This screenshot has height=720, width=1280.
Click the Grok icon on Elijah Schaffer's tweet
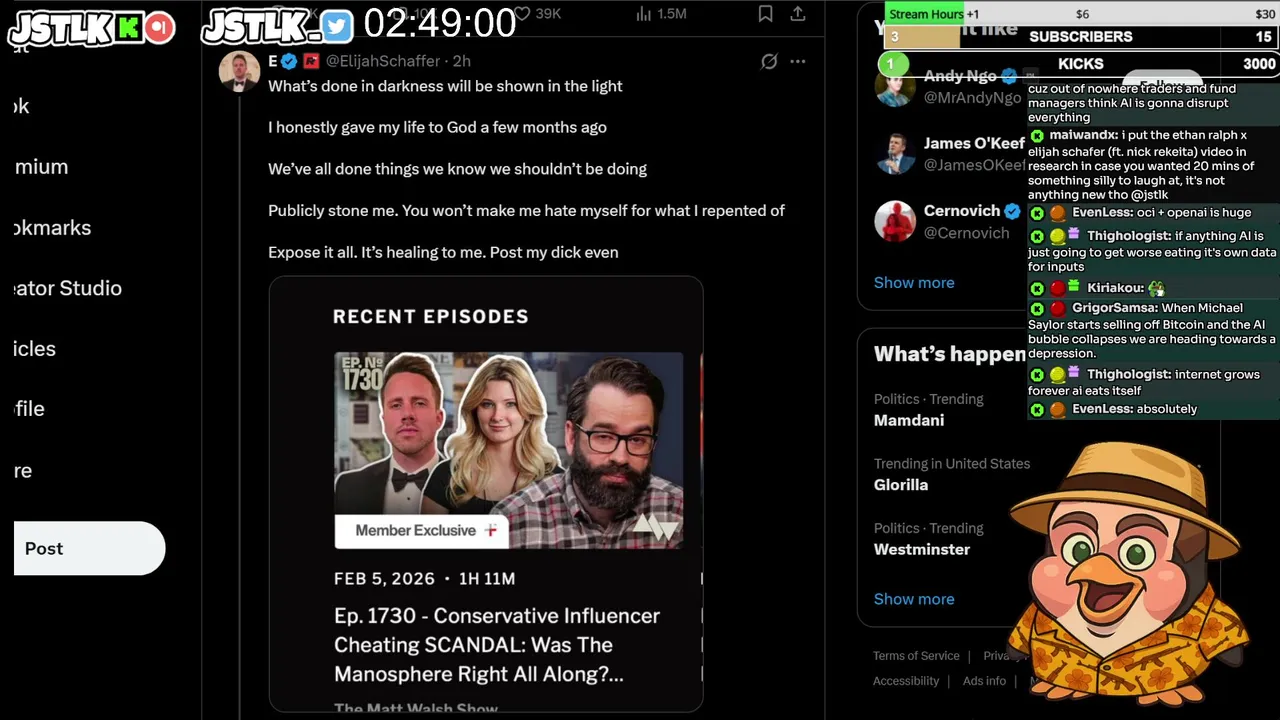[769, 61]
